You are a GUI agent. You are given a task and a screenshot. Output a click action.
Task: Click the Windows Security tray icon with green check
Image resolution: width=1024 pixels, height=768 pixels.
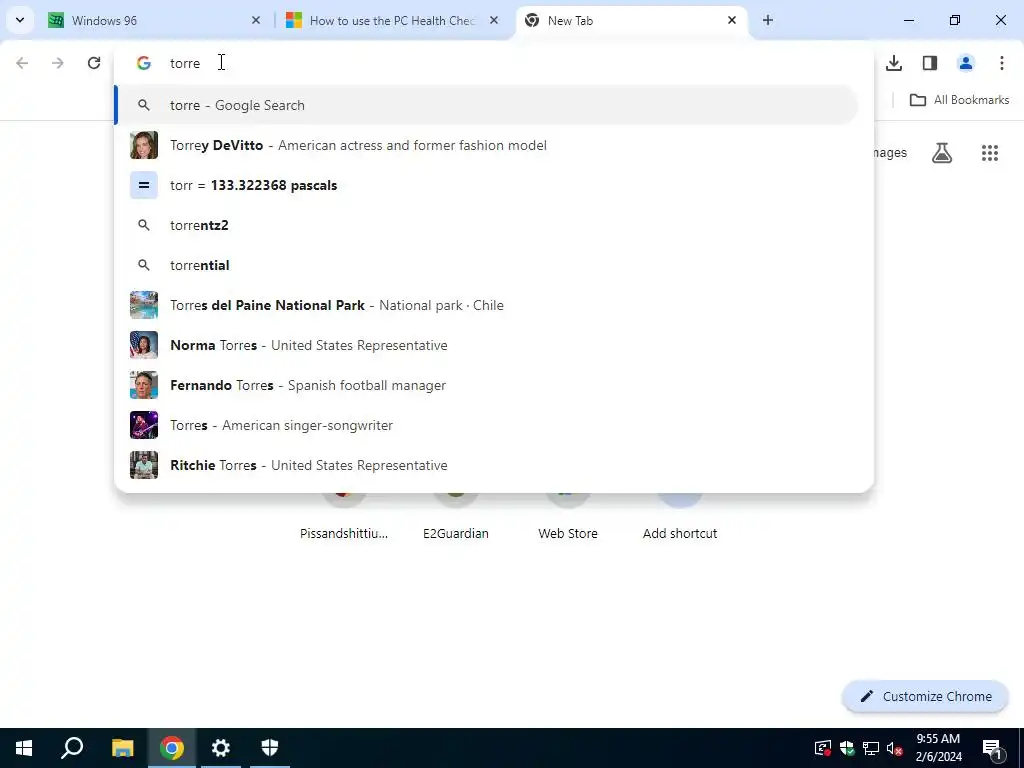(x=847, y=748)
